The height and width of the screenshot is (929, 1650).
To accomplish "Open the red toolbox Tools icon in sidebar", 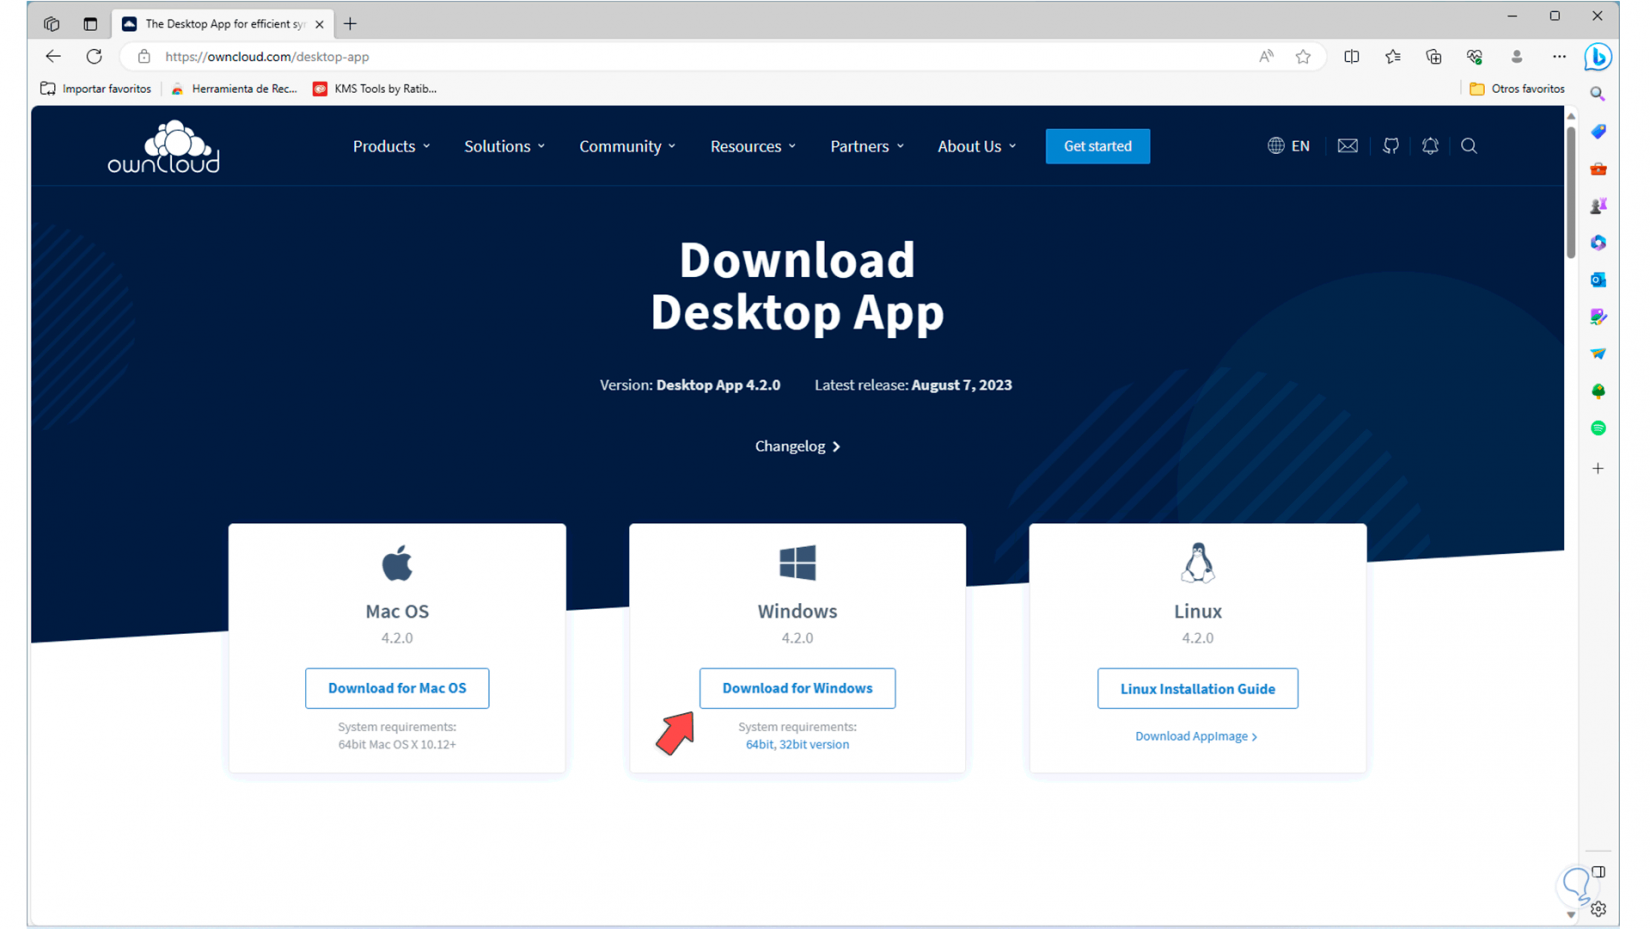I will 1598,169.
